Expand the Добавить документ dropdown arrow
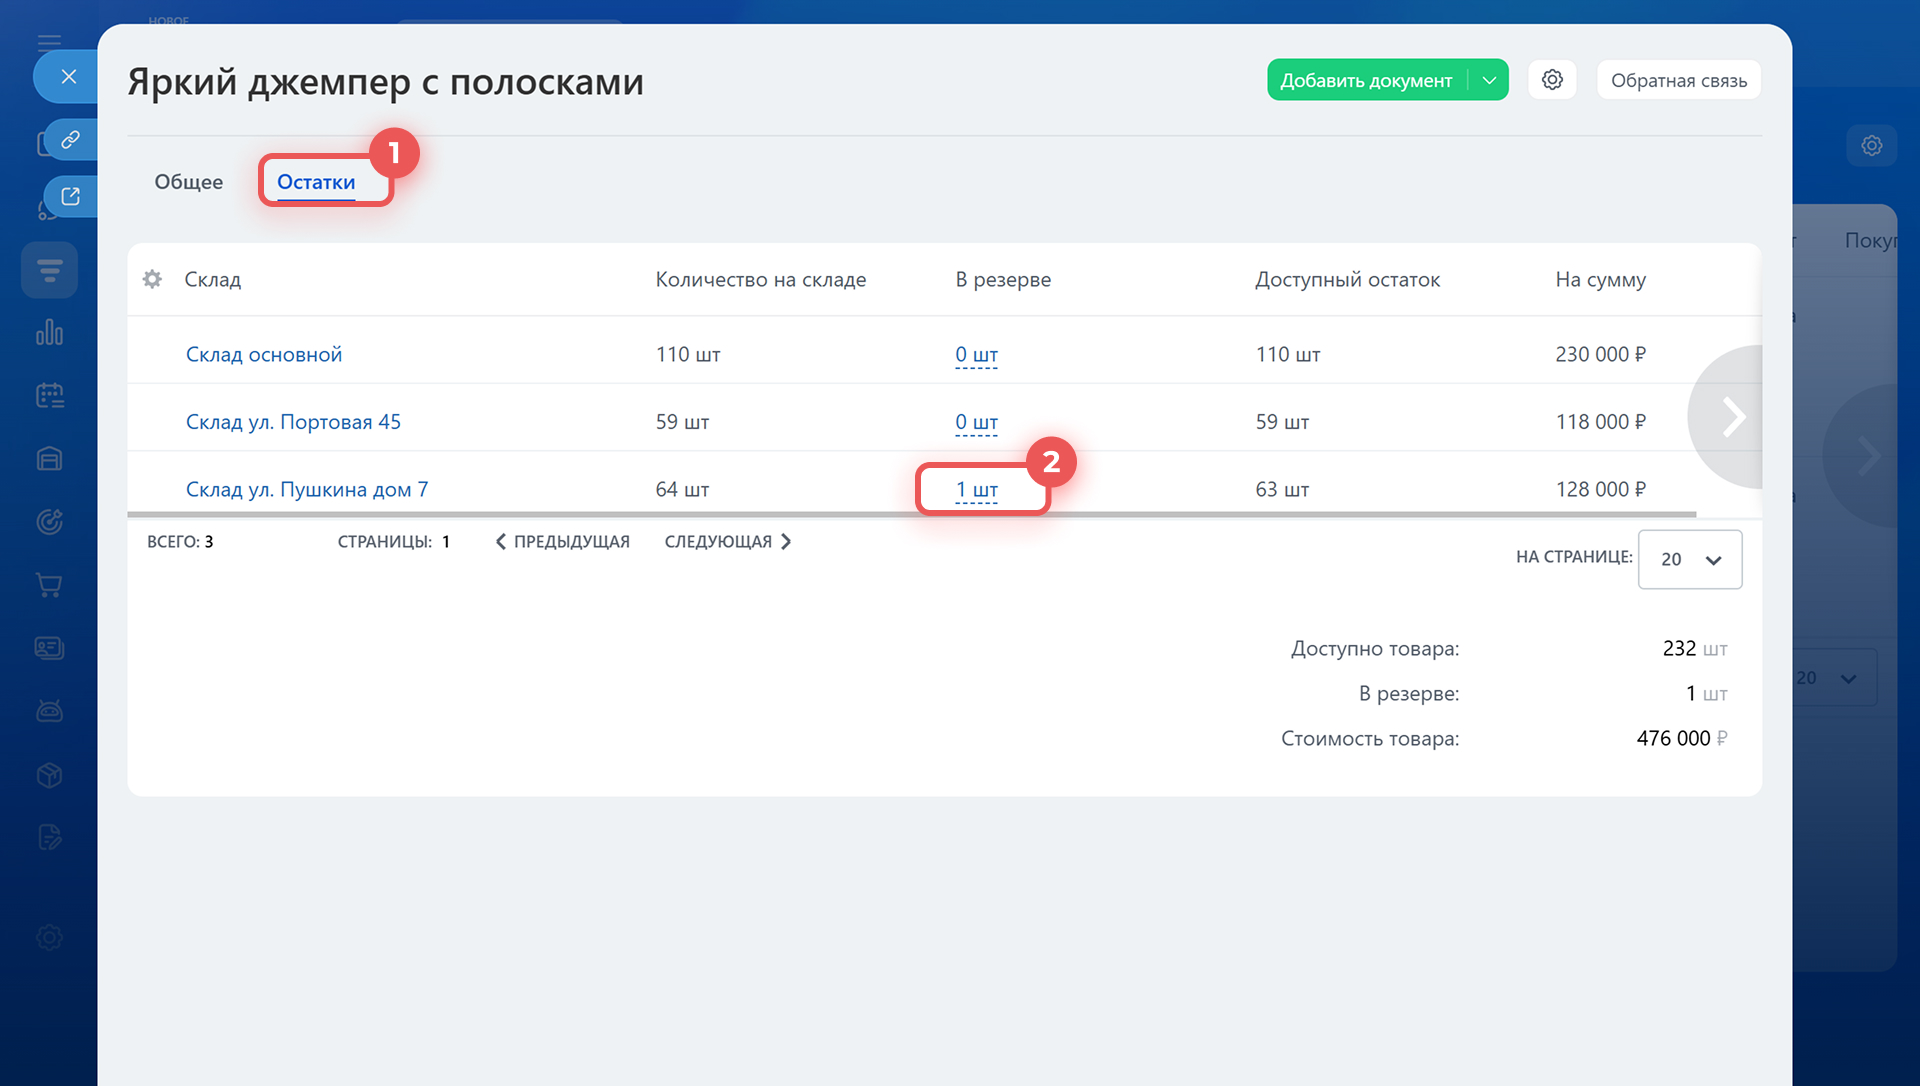The height and width of the screenshot is (1086, 1920). click(x=1489, y=80)
